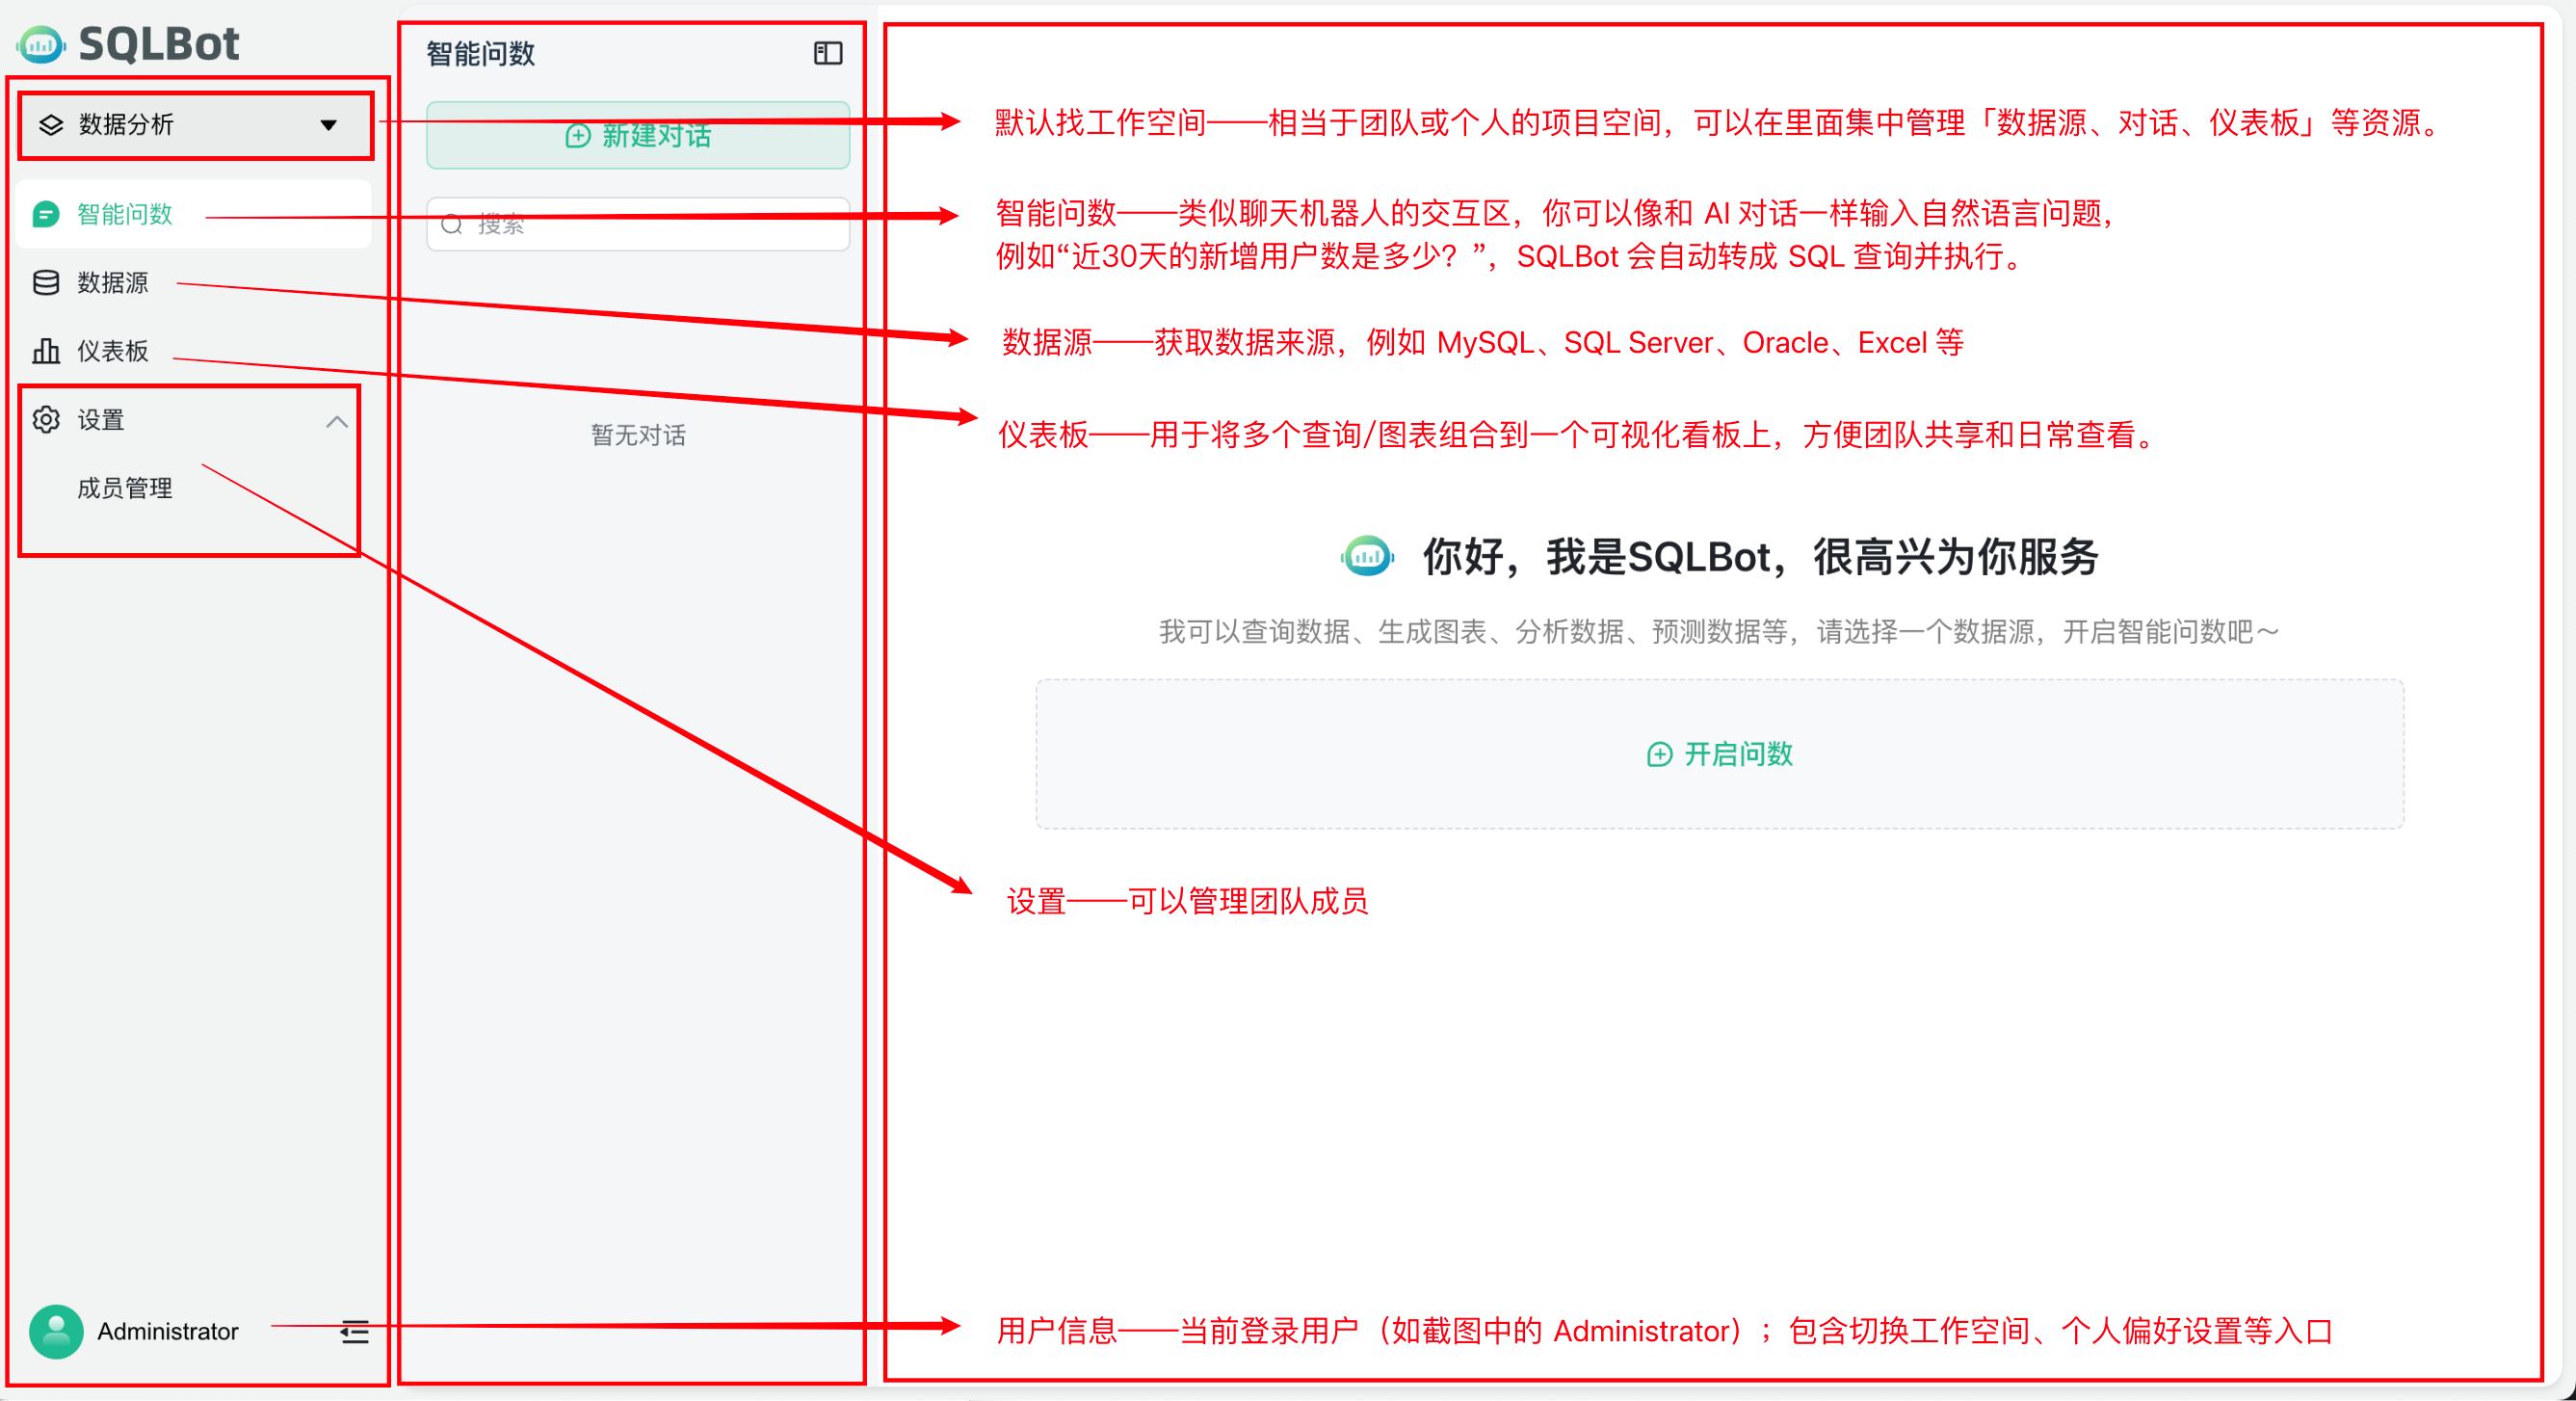The image size is (2576, 1401).
Task: Collapse the sidebar using the menu fold icon
Action: pyautogui.click(x=354, y=1332)
